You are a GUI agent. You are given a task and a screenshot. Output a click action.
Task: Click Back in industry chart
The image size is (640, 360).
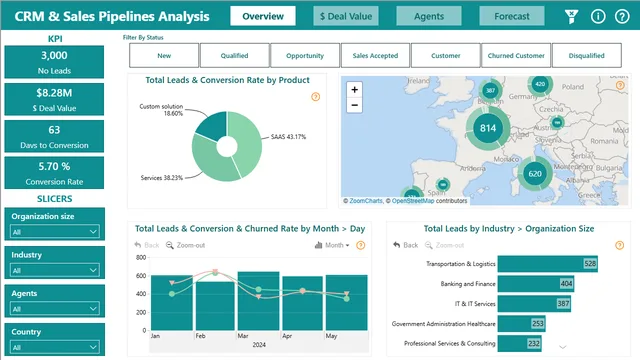pyautogui.click(x=406, y=245)
